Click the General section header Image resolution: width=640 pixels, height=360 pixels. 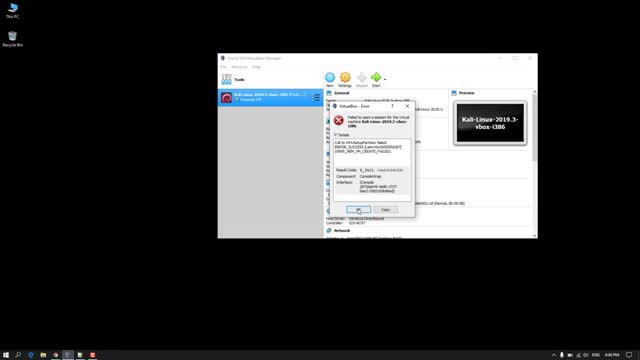point(342,93)
